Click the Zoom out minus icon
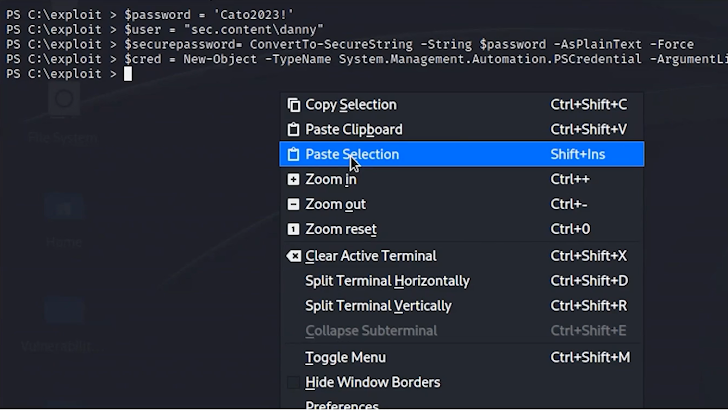This screenshot has height=410, width=728. click(293, 205)
